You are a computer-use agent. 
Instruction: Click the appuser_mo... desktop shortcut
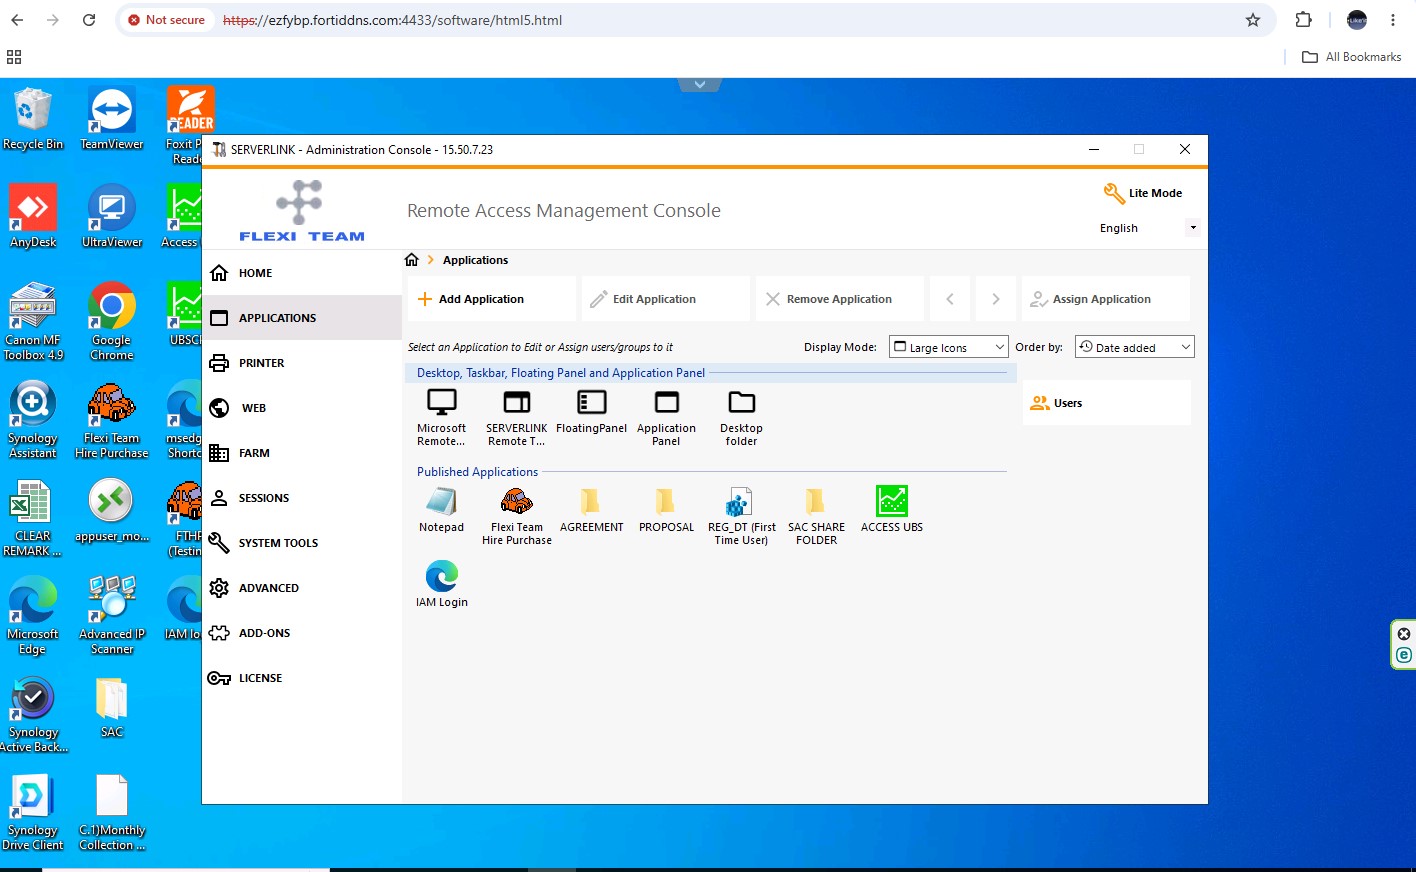[112, 510]
